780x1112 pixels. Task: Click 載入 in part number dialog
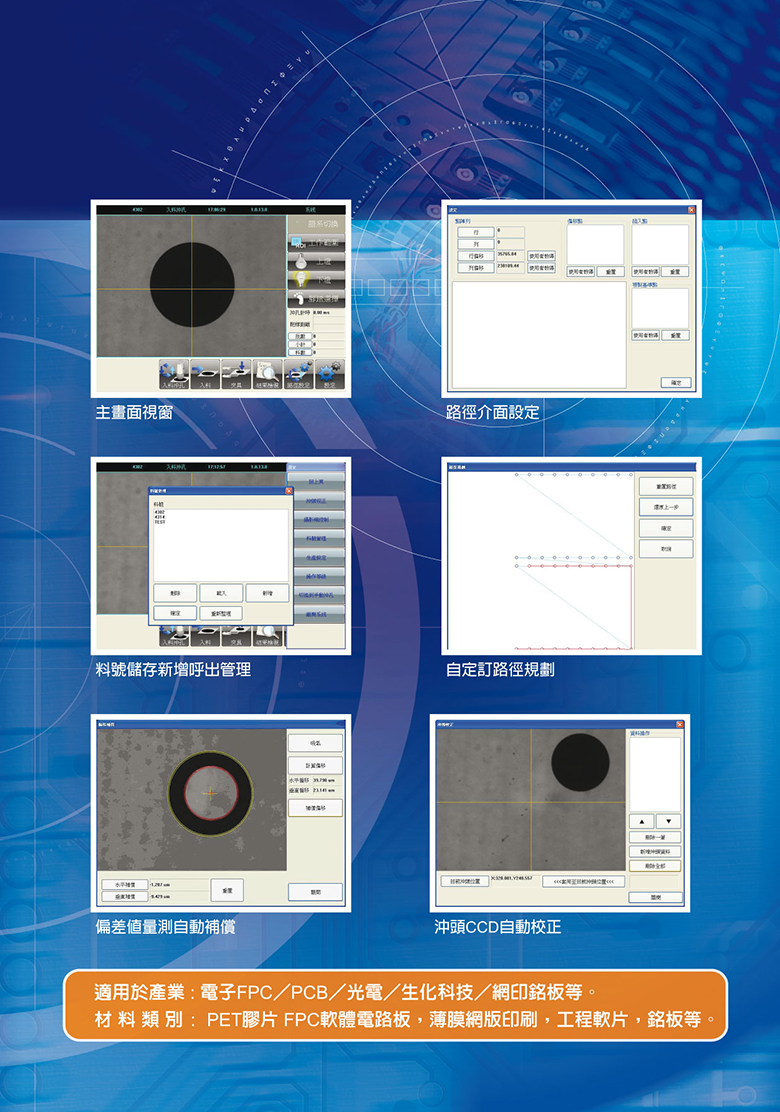(x=221, y=593)
